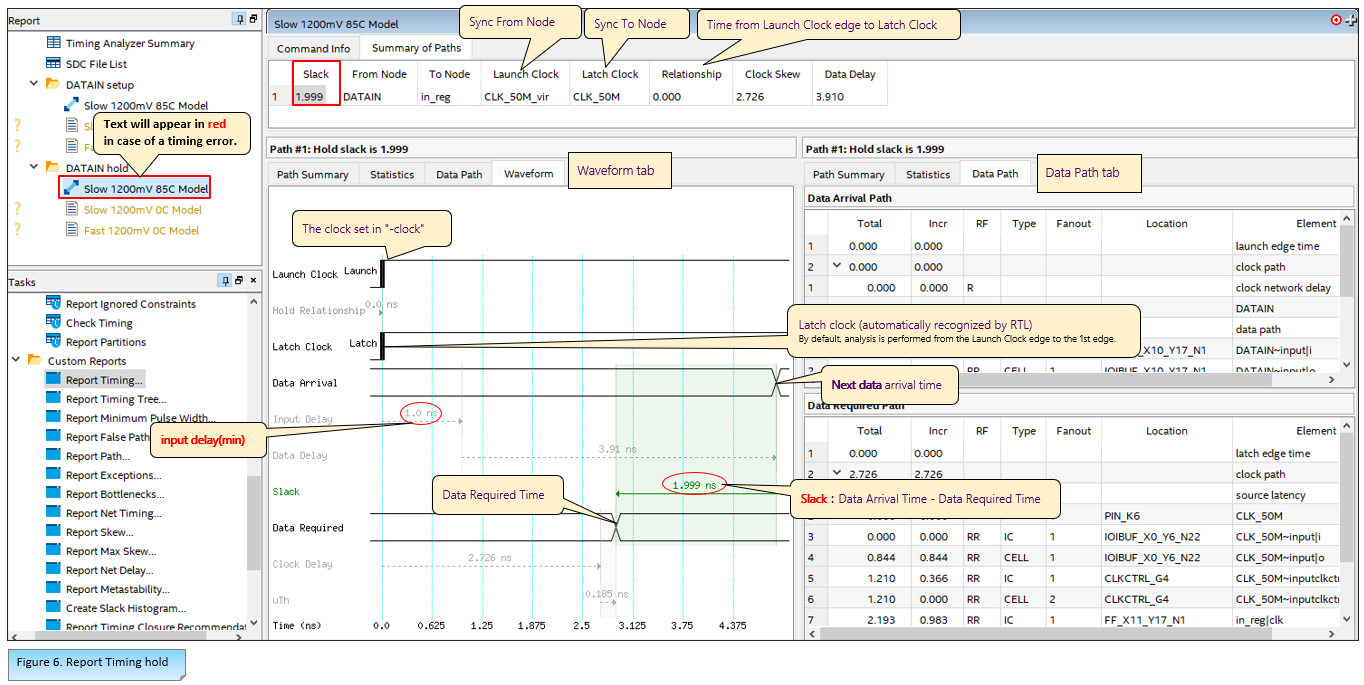This screenshot has width=1364, height=685.
Task: Collapse the DATAIN setup folder
Action: click(34, 85)
